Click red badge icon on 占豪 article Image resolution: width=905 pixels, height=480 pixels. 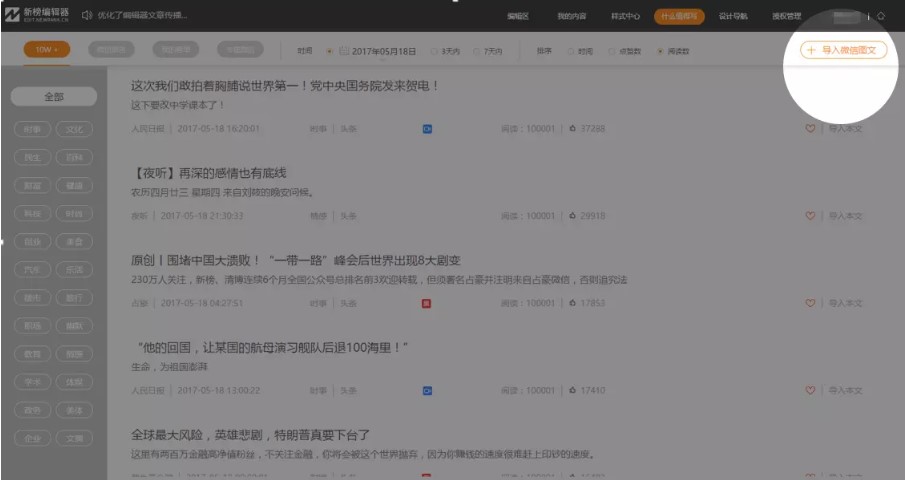tap(427, 303)
